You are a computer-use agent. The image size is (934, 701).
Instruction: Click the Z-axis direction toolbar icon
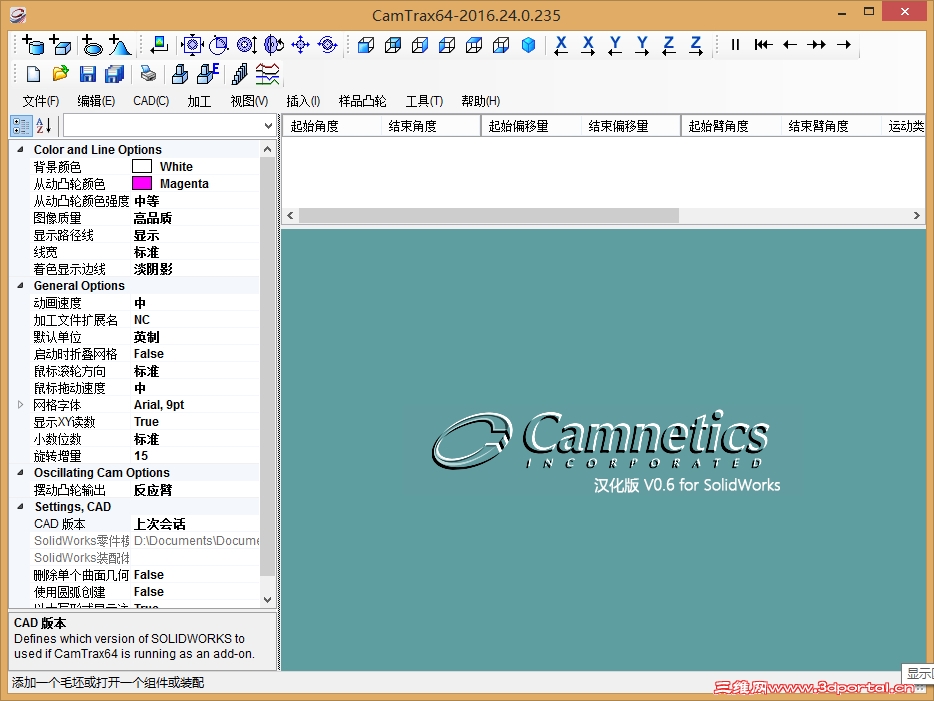coord(672,45)
